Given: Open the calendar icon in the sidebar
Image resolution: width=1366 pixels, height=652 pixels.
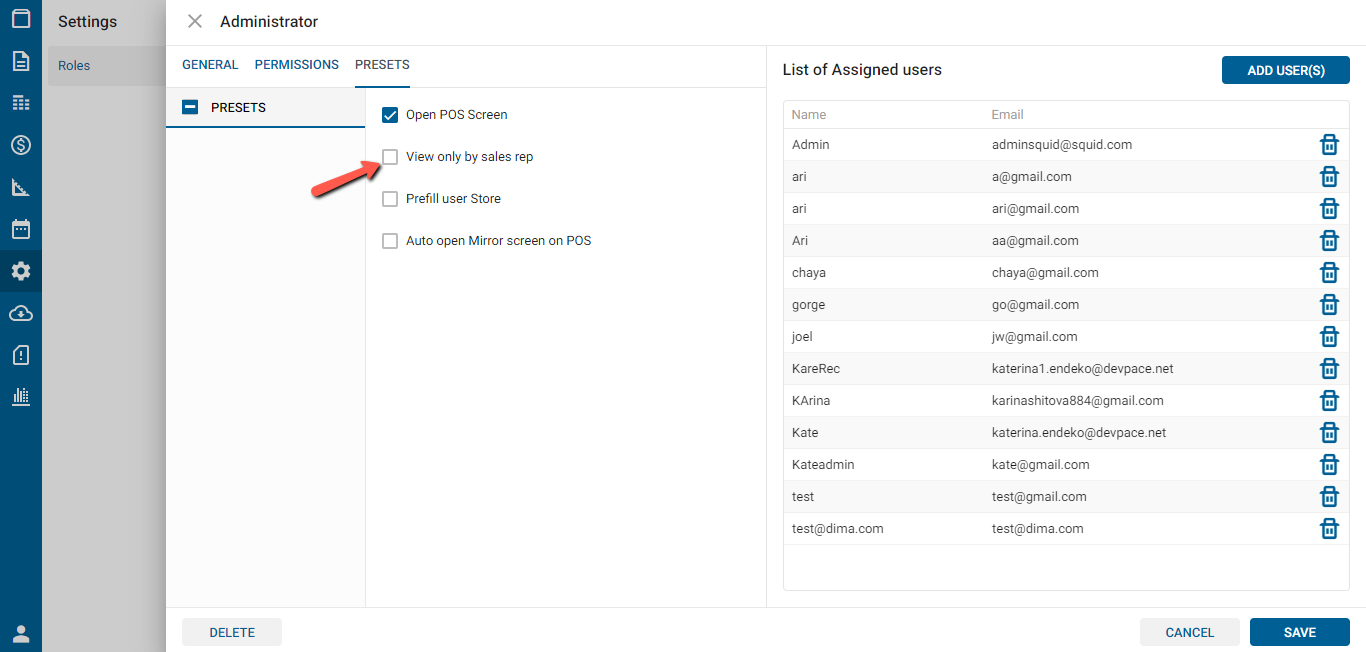Looking at the screenshot, I should pyautogui.click(x=21, y=229).
